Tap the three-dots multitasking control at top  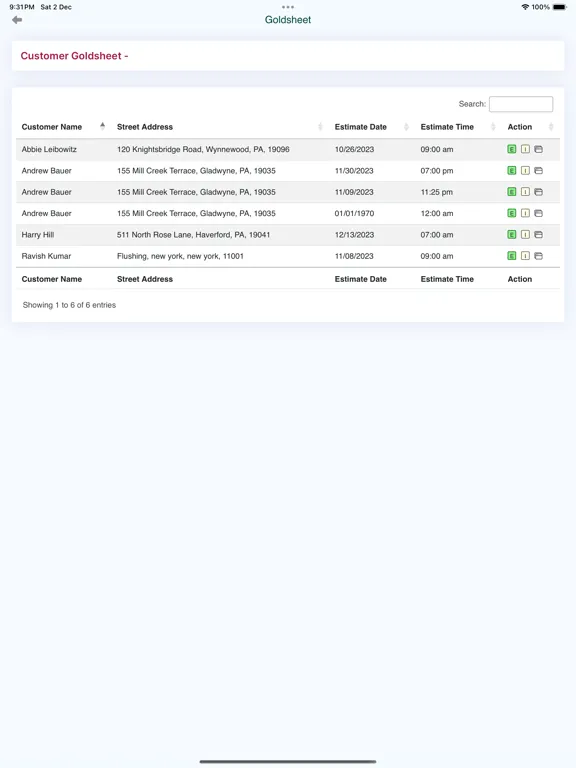[x=288, y=7]
